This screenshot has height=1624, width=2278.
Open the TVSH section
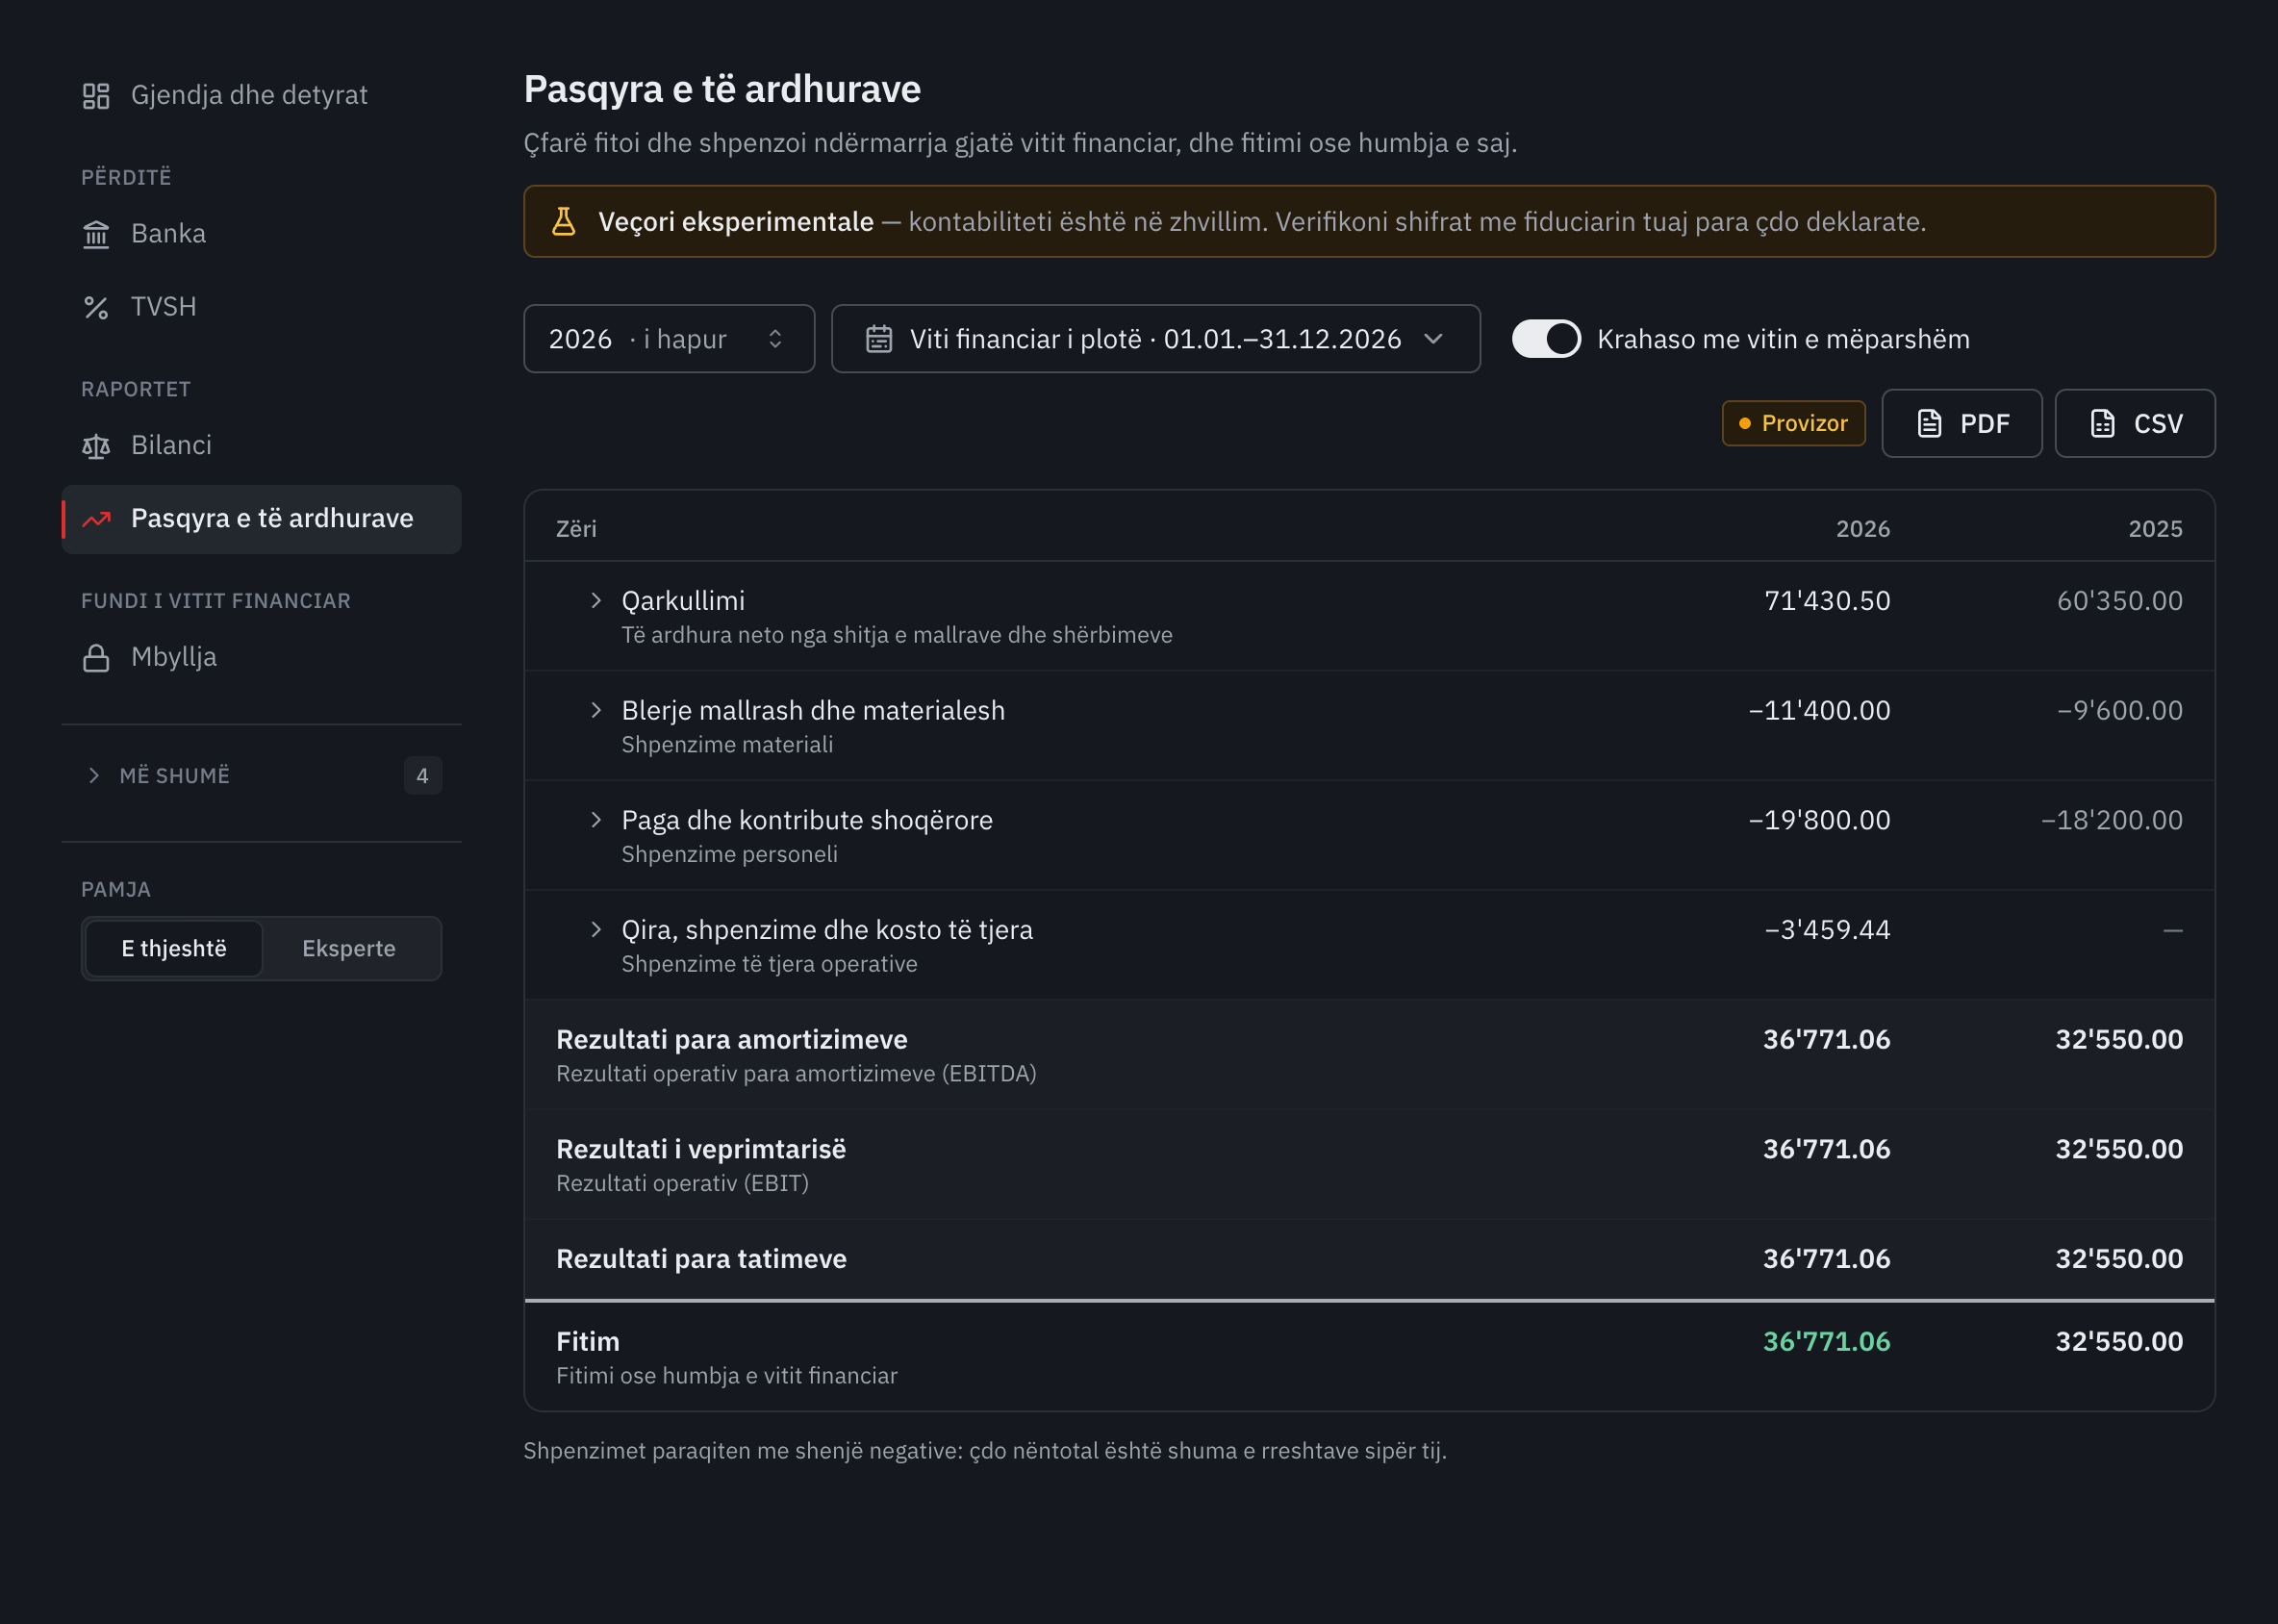click(x=261, y=307)
